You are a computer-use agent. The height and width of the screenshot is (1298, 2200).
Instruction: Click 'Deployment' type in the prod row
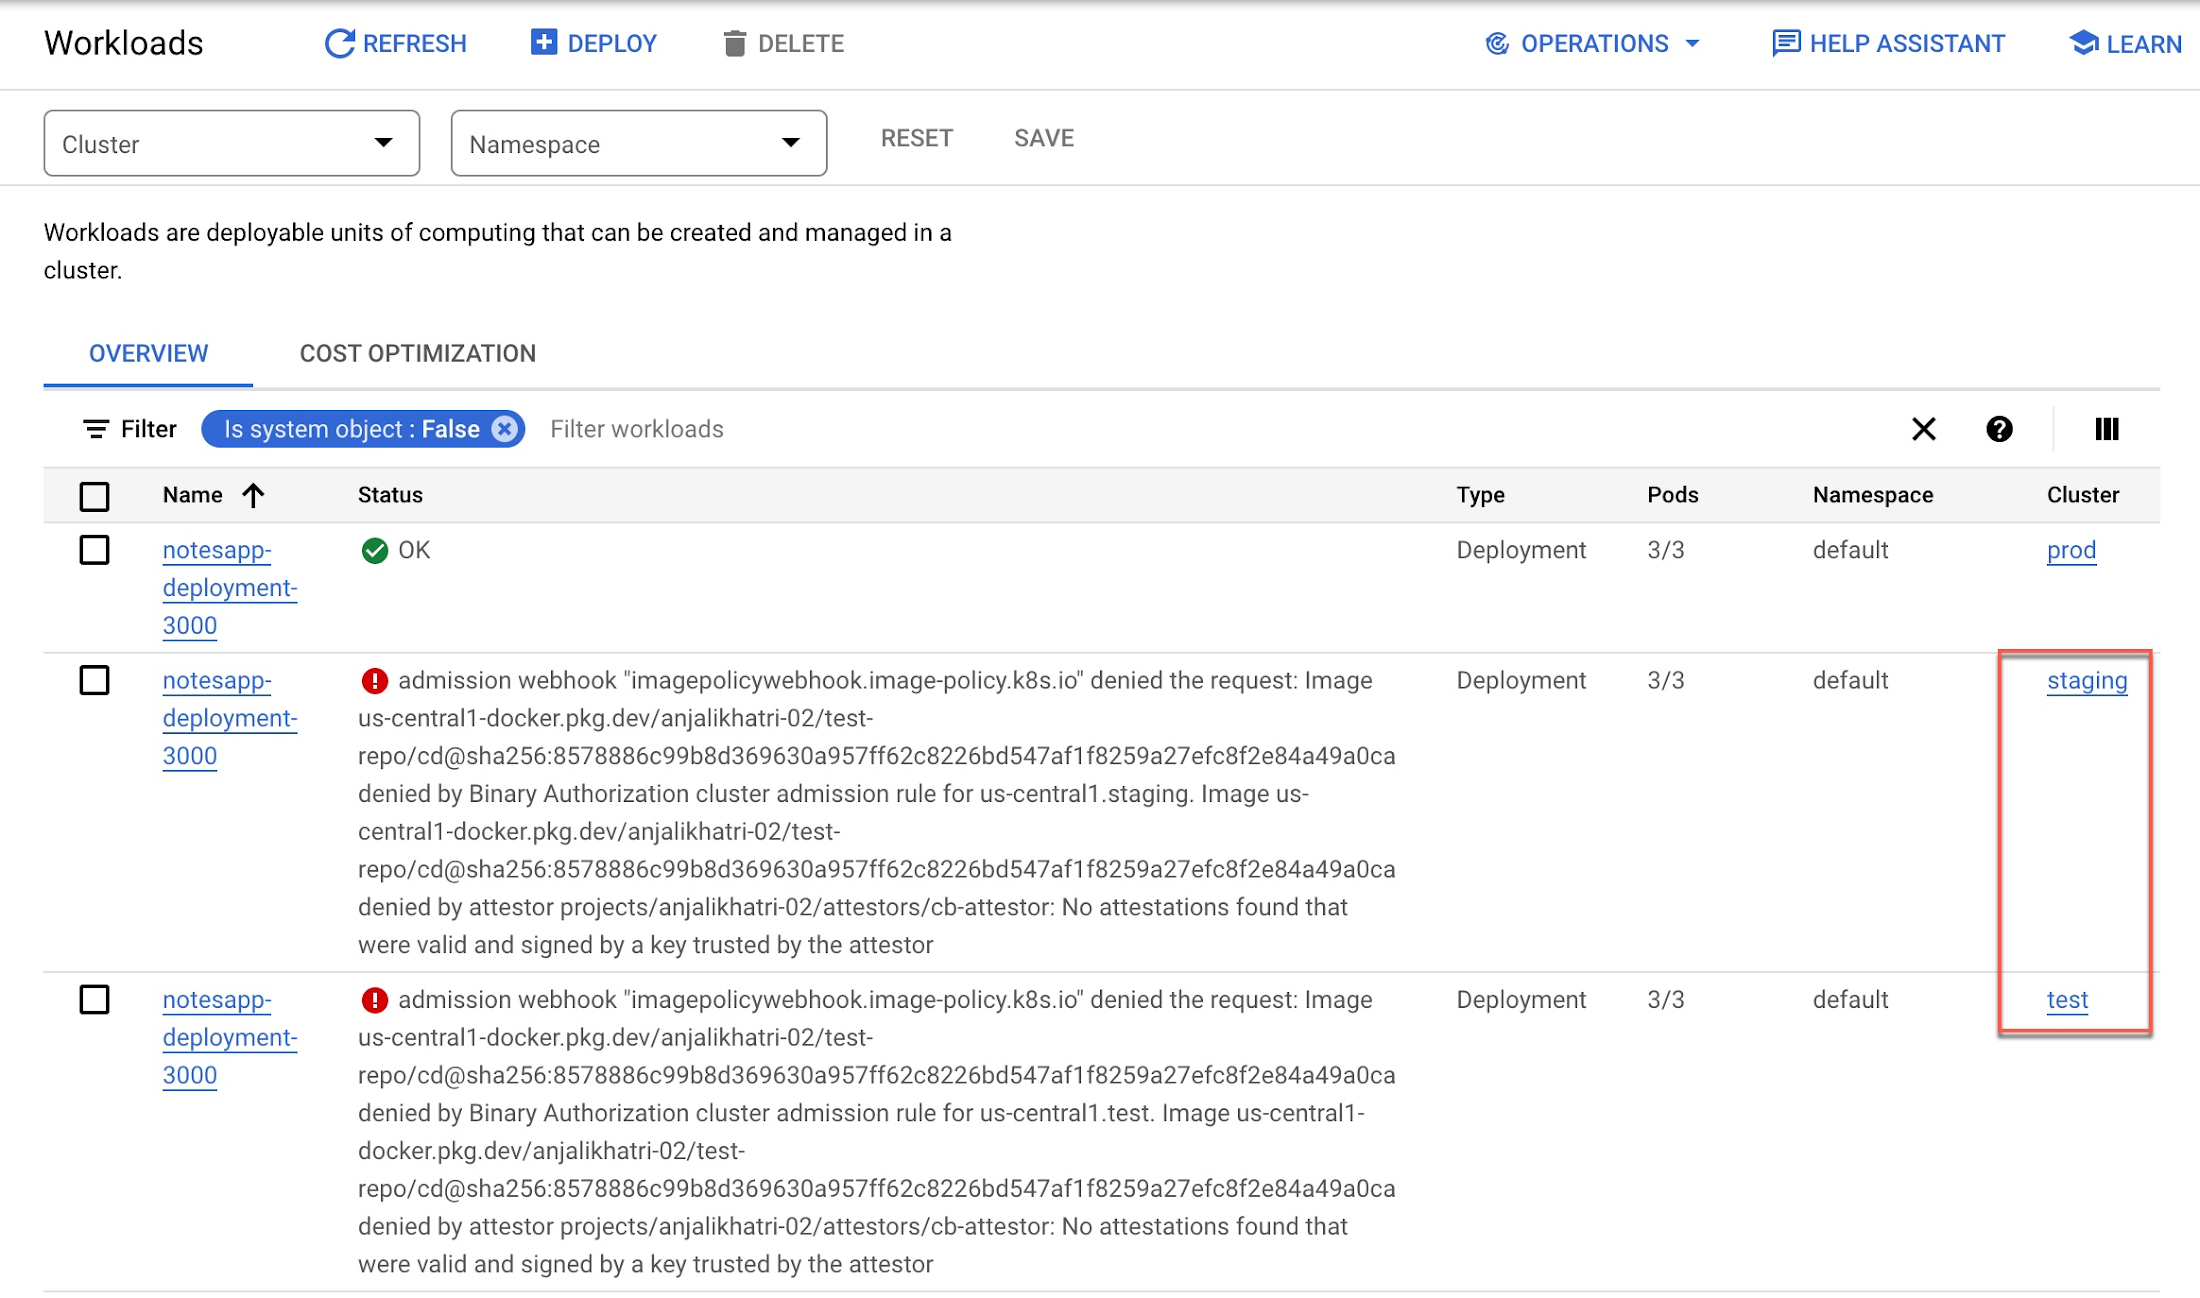point(1521,551)
